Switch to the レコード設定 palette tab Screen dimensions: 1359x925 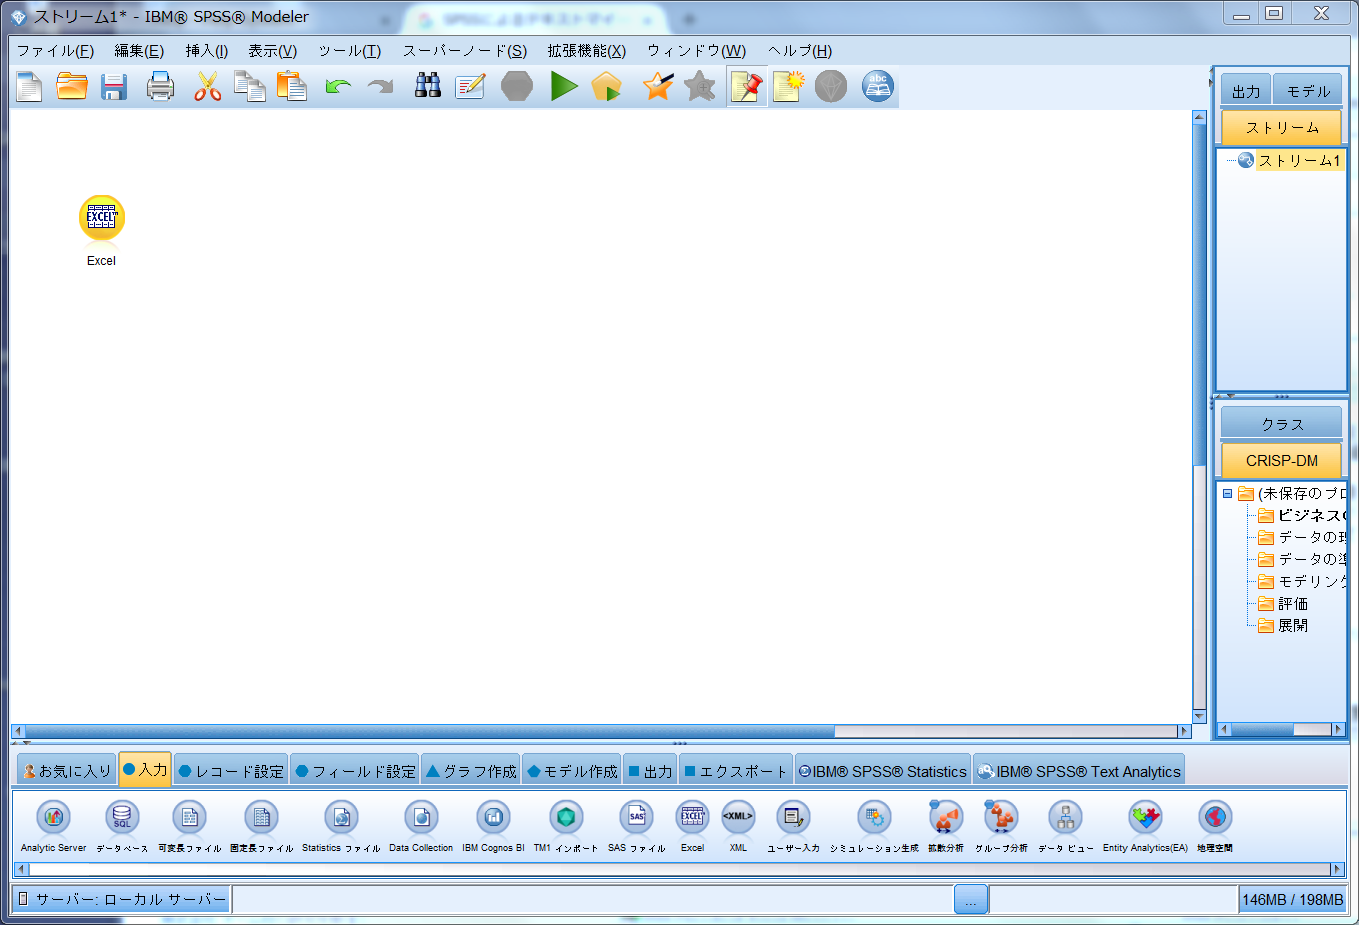231,771
